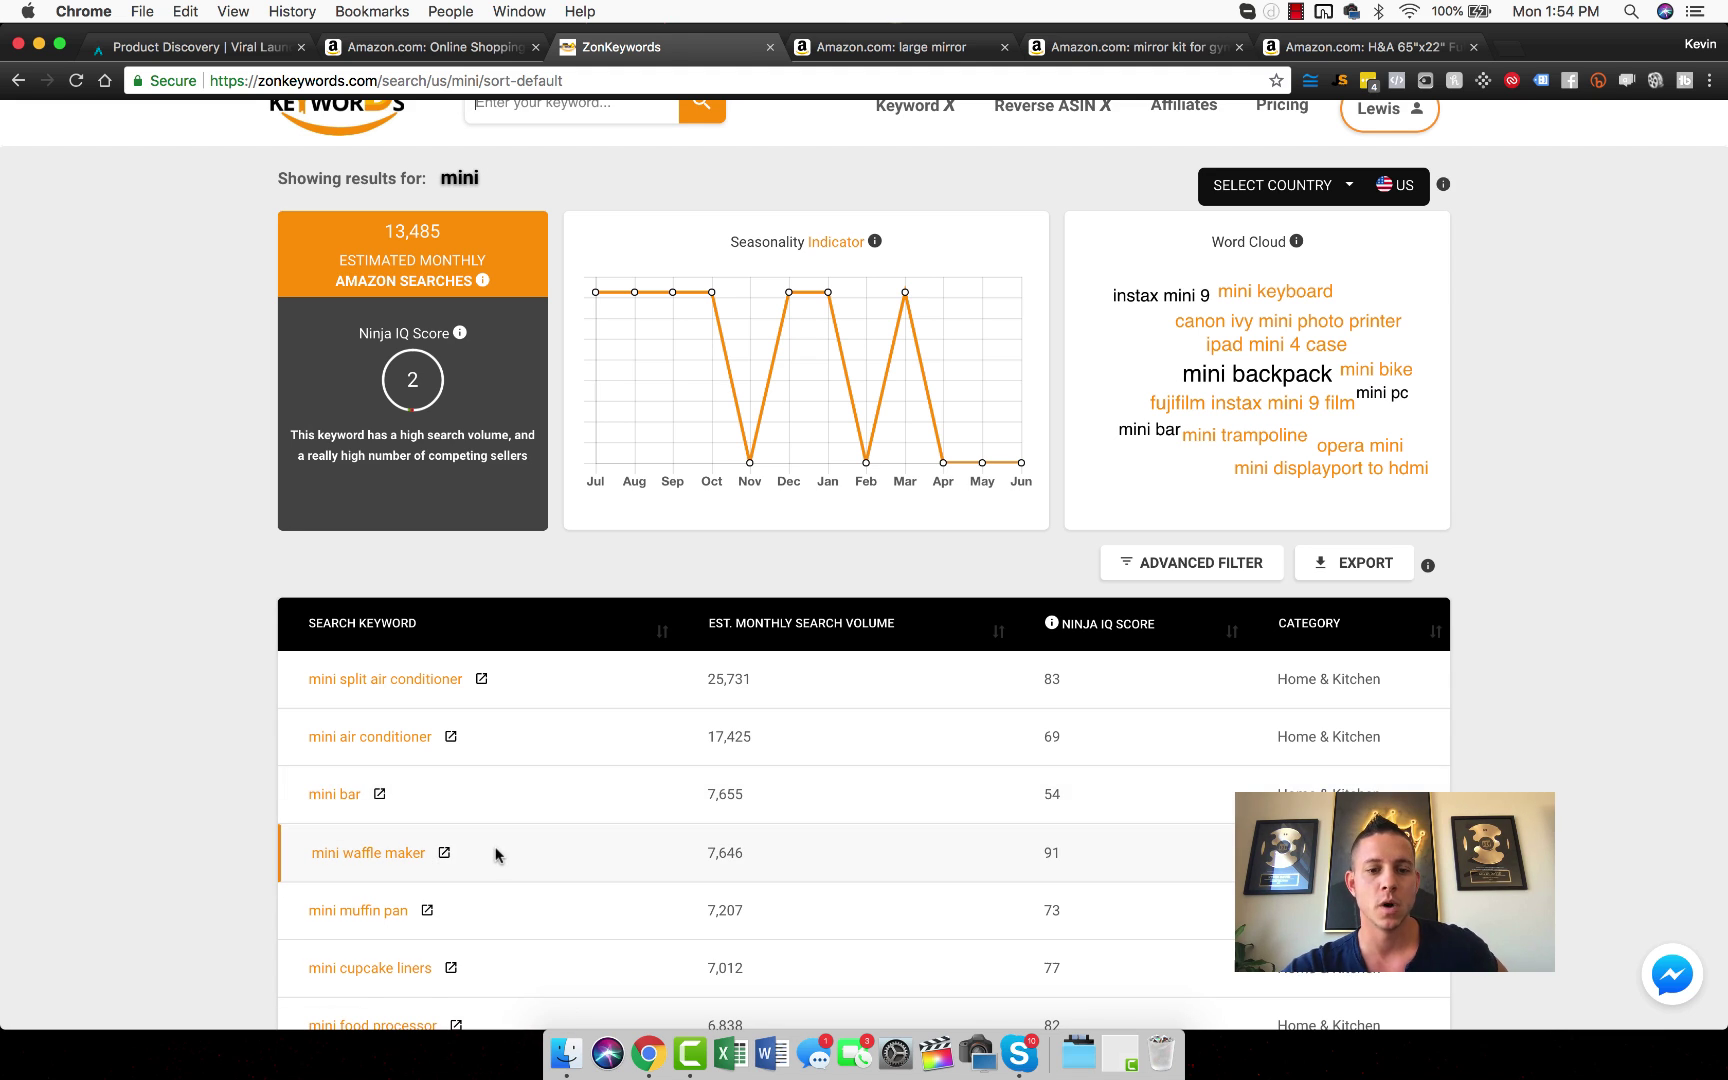Click mini trampoline in word cloud
The image size is (1728, 1080).
point(1245,435)
